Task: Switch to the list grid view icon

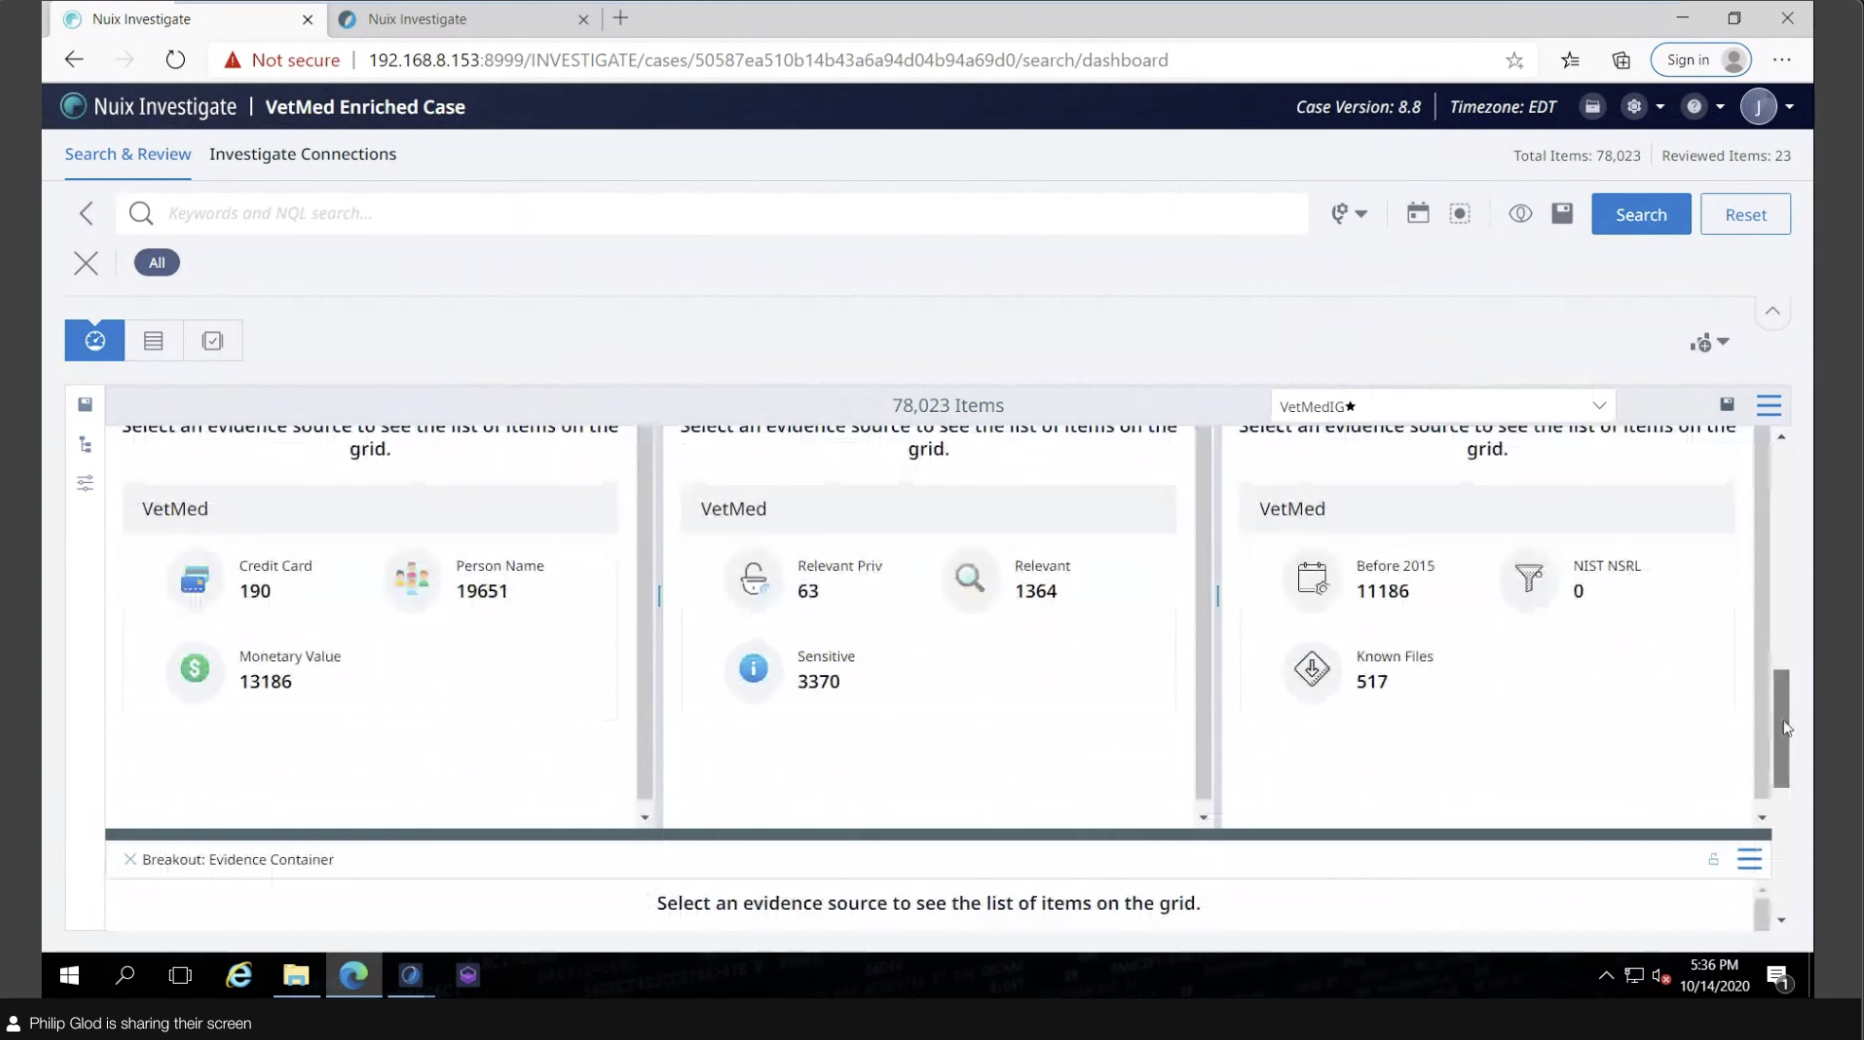Action: pos(153,341)
